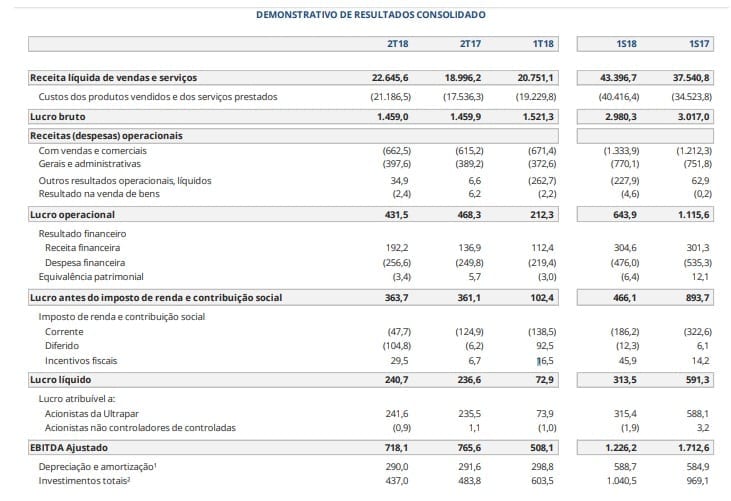Screen dimensions: 731x501
Task: Click the 1S17 column header
Action: pos(699,44)
